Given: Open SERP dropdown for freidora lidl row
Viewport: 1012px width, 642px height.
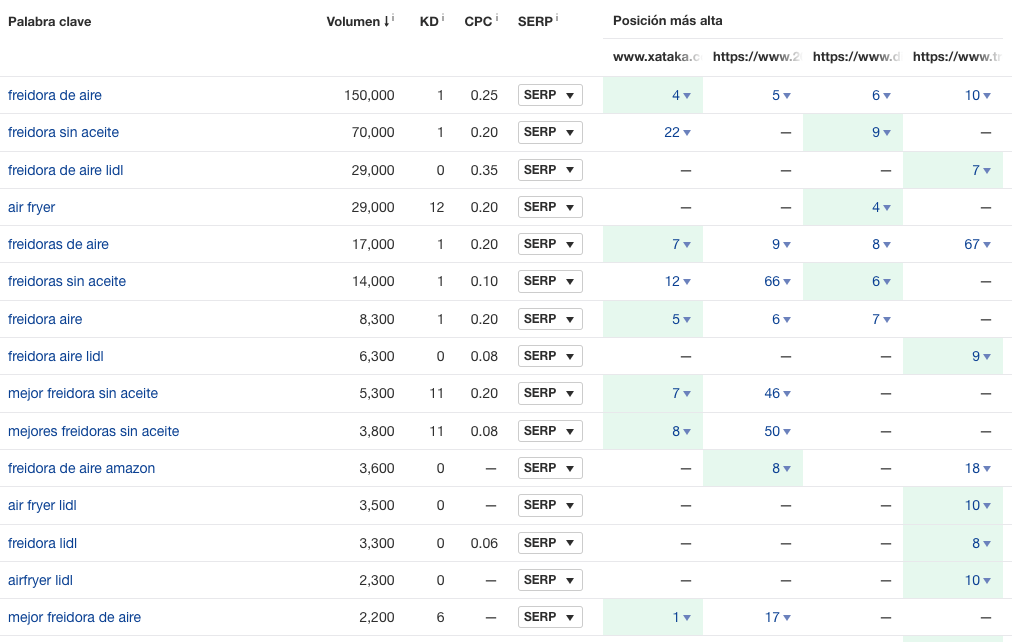Looking at the screenshot, I should click(x=550, y=543).
